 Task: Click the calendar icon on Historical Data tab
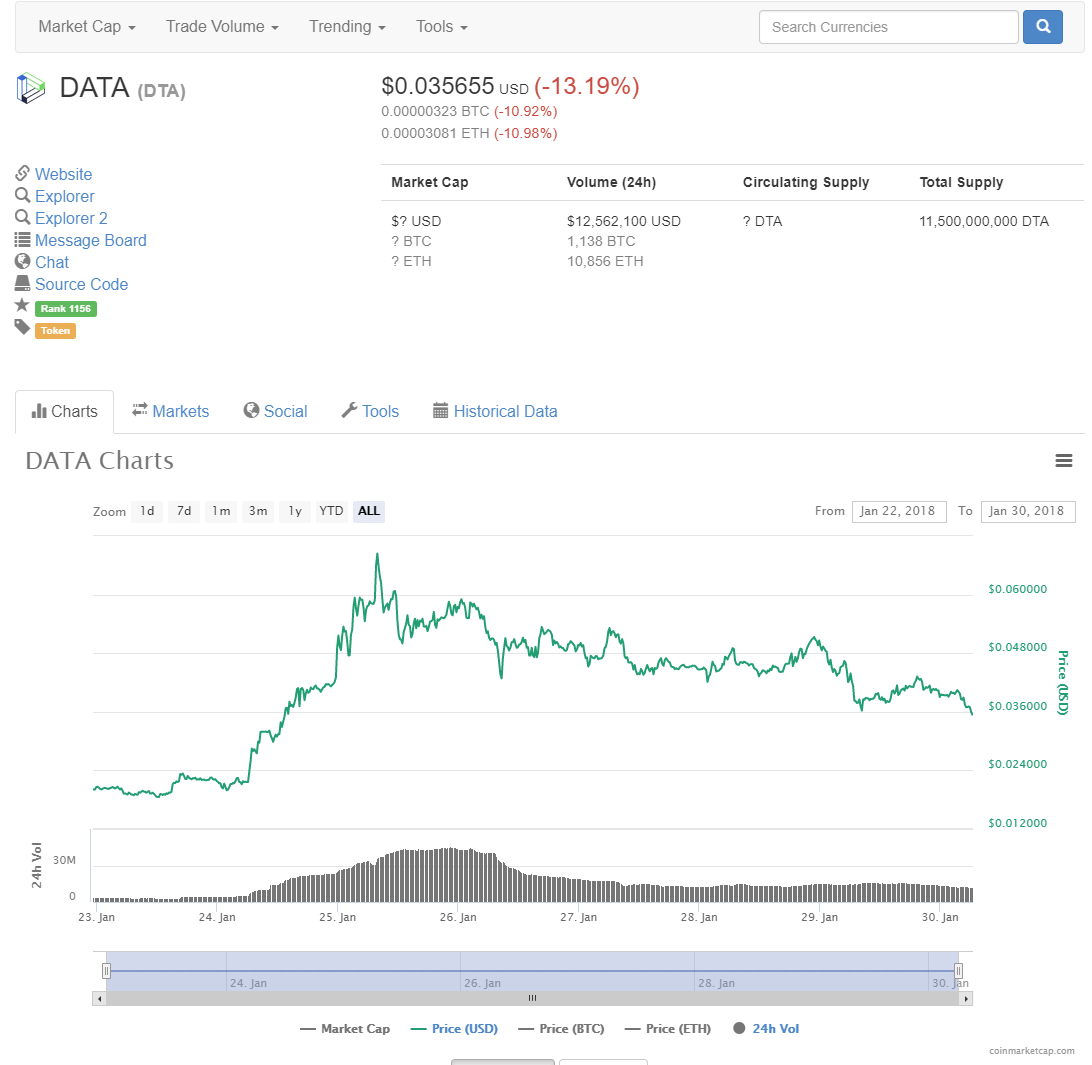[x=440, y=410]
